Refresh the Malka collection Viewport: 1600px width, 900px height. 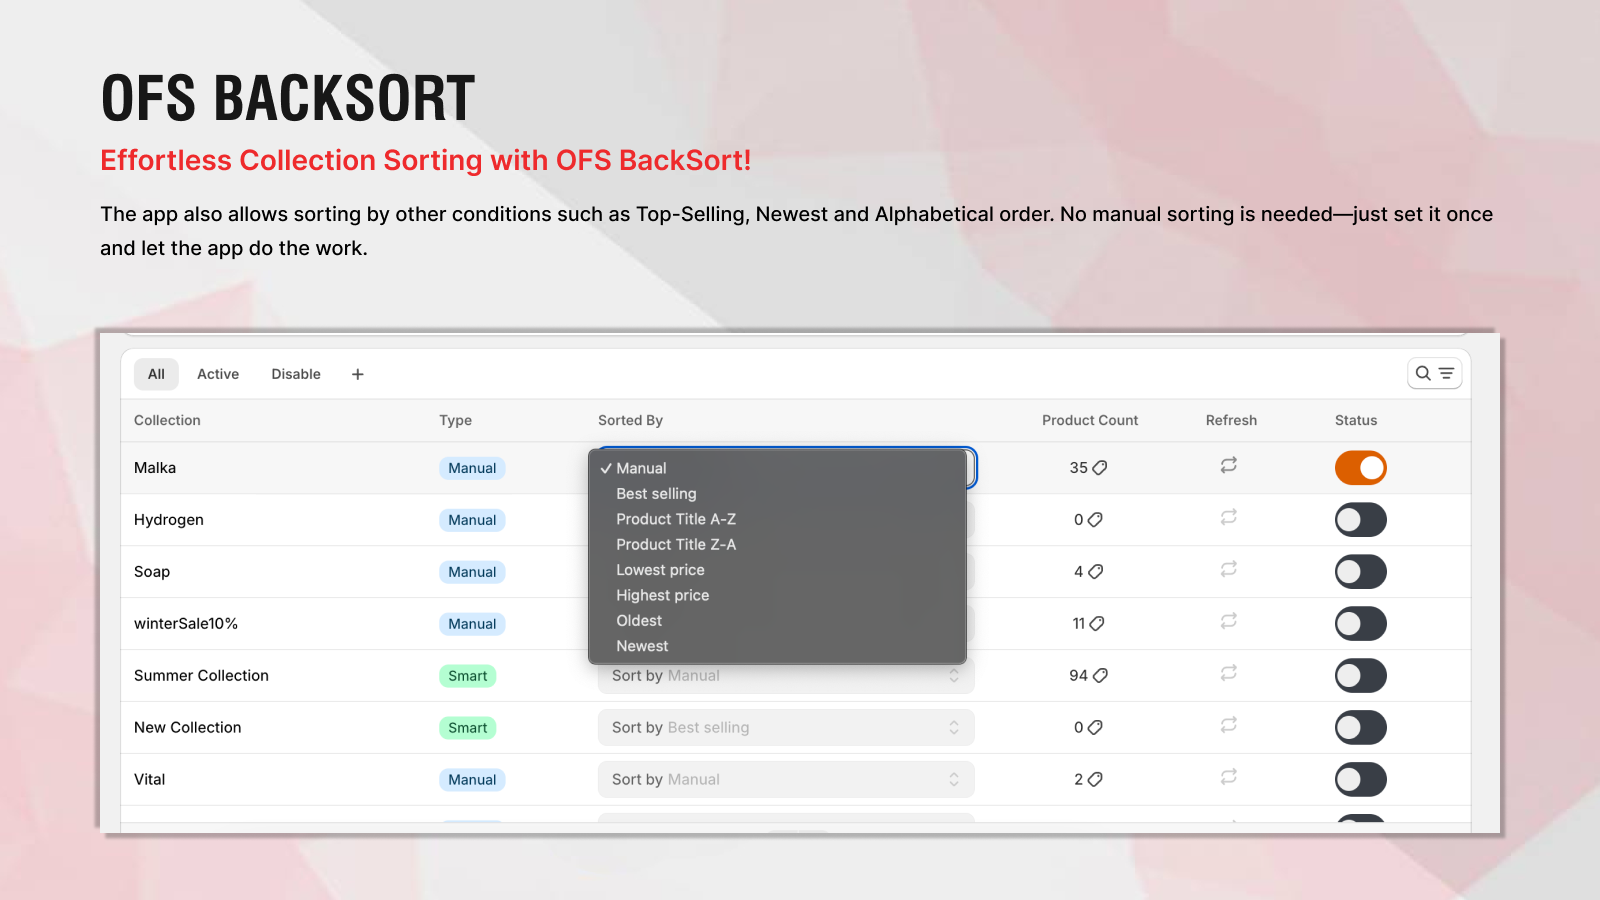pos(1229,466)
